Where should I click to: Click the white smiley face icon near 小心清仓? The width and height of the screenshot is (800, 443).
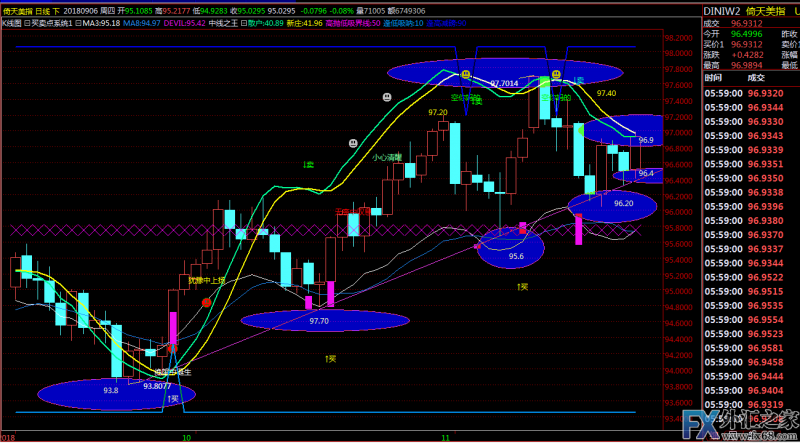[x=353, y=144]
